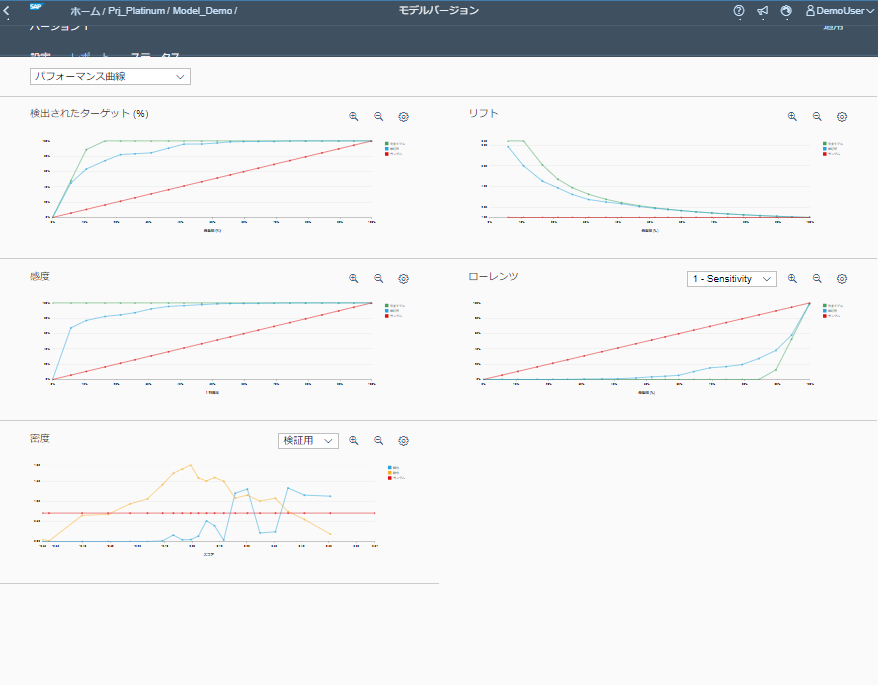878x685 pixels.
Task: Open settings gear of the リフト chart
Action: coord(842,117)
